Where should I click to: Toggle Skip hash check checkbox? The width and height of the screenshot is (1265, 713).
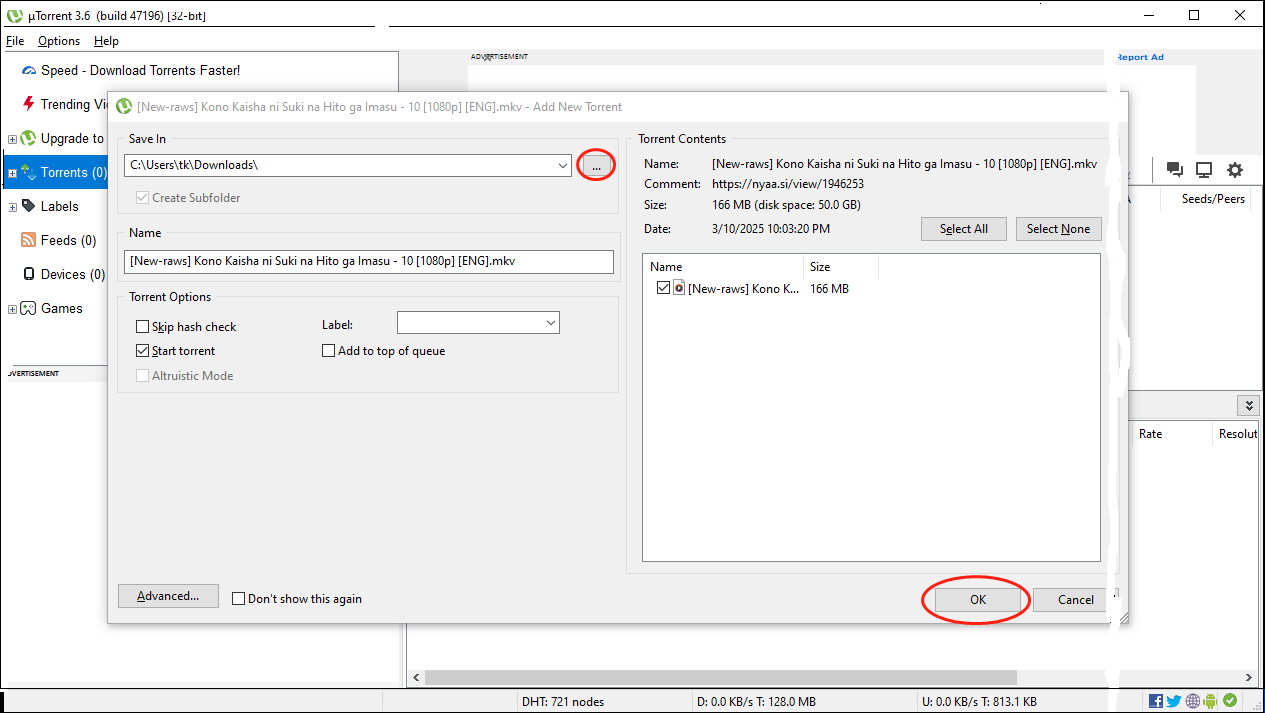pos(142,327)
